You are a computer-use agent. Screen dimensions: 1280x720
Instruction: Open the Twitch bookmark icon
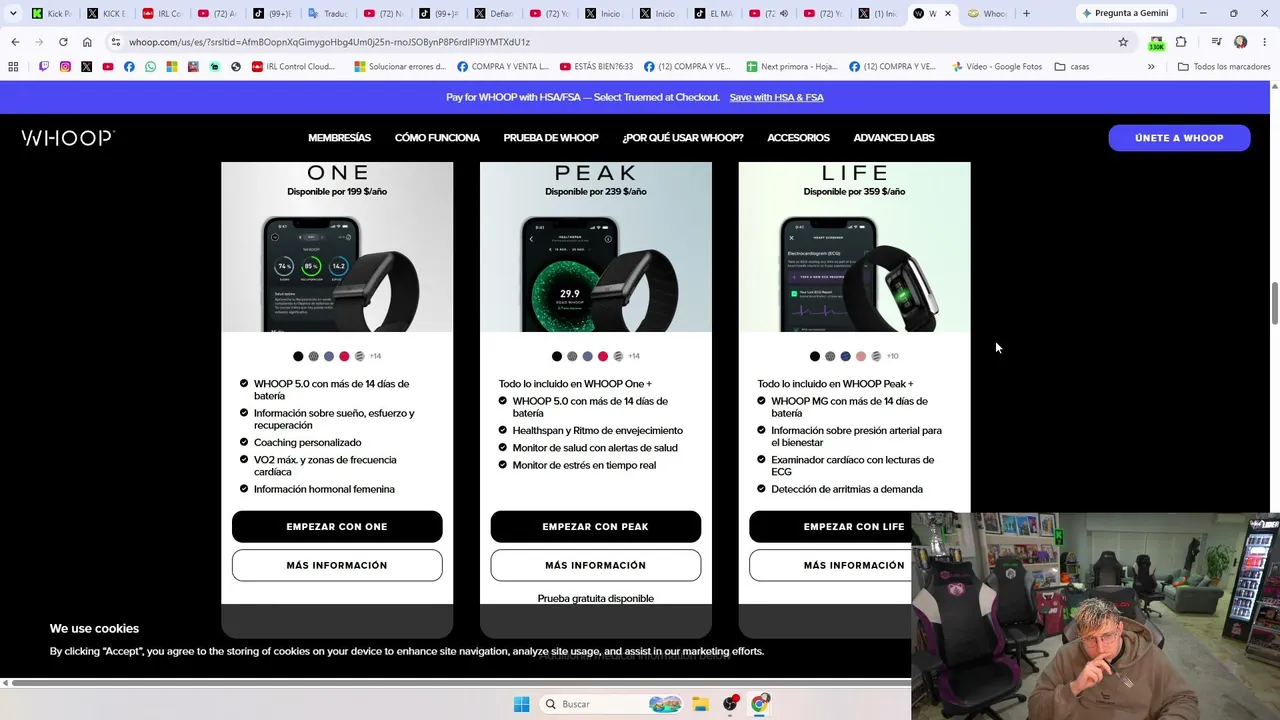(44, 67)
